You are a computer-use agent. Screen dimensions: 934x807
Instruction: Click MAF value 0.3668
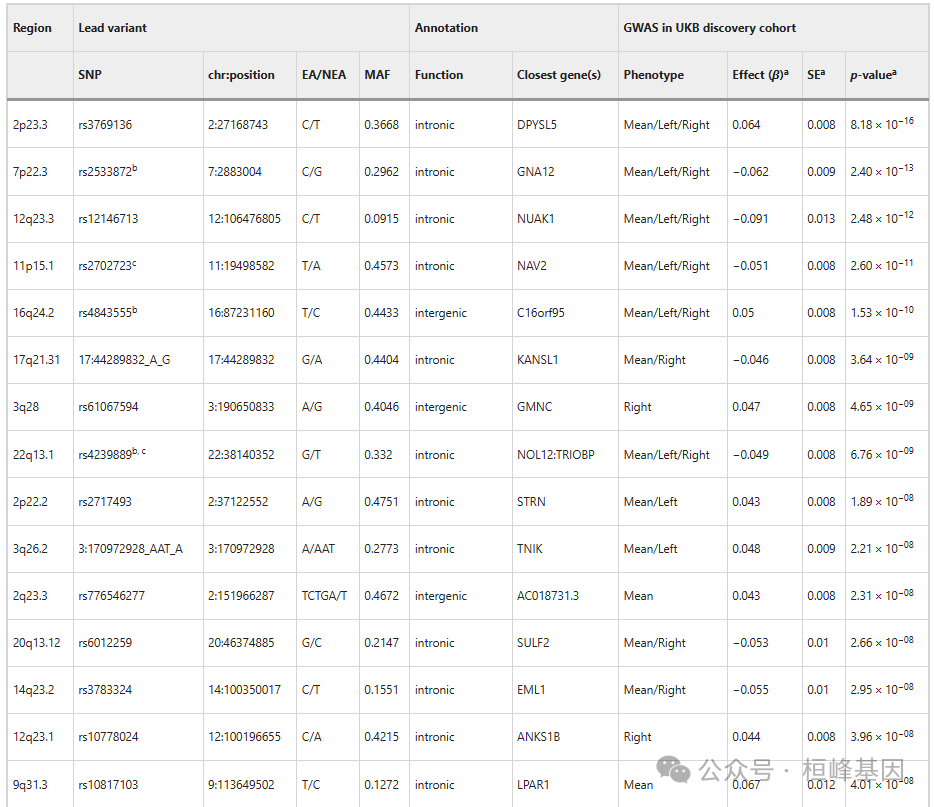click(381, 124)
